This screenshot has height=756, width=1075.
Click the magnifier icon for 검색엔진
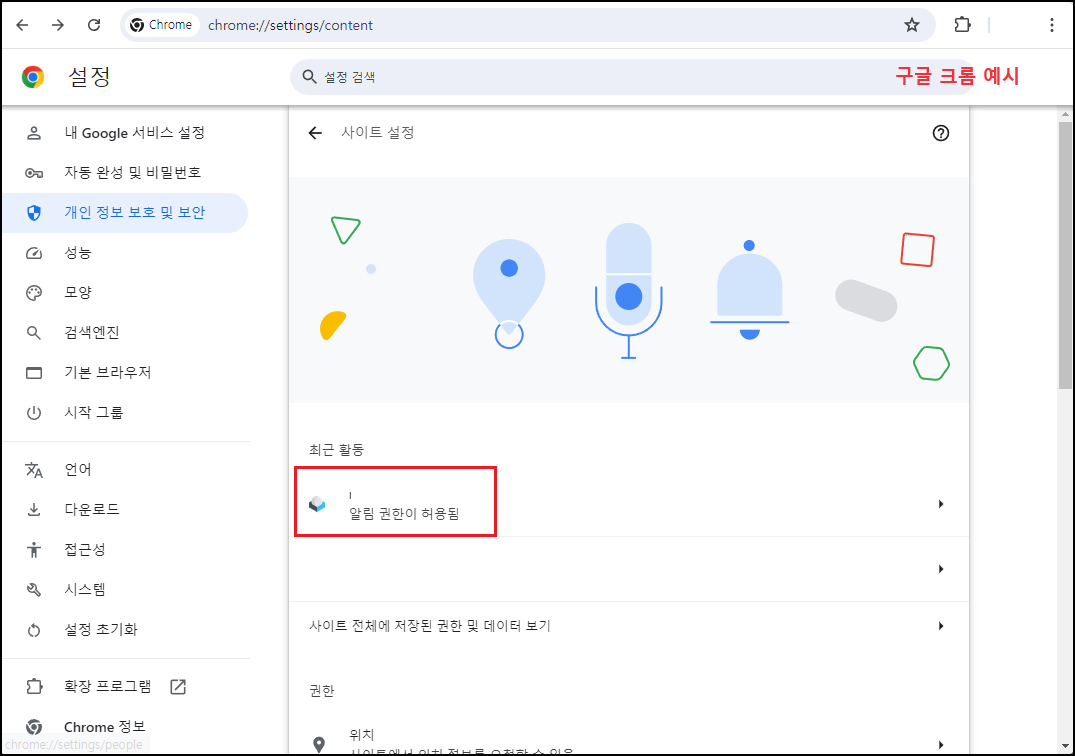34,333
